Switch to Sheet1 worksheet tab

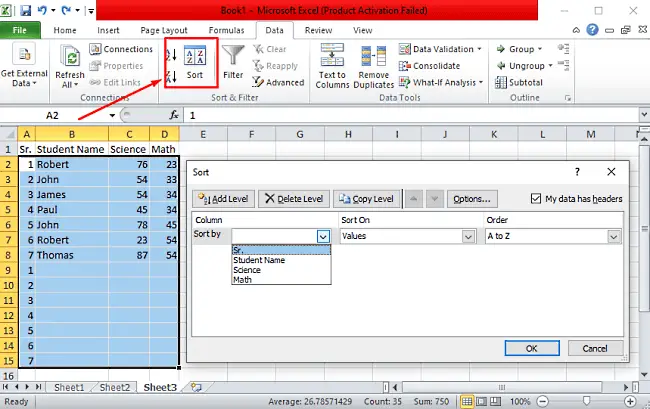(x=69, y=387)
